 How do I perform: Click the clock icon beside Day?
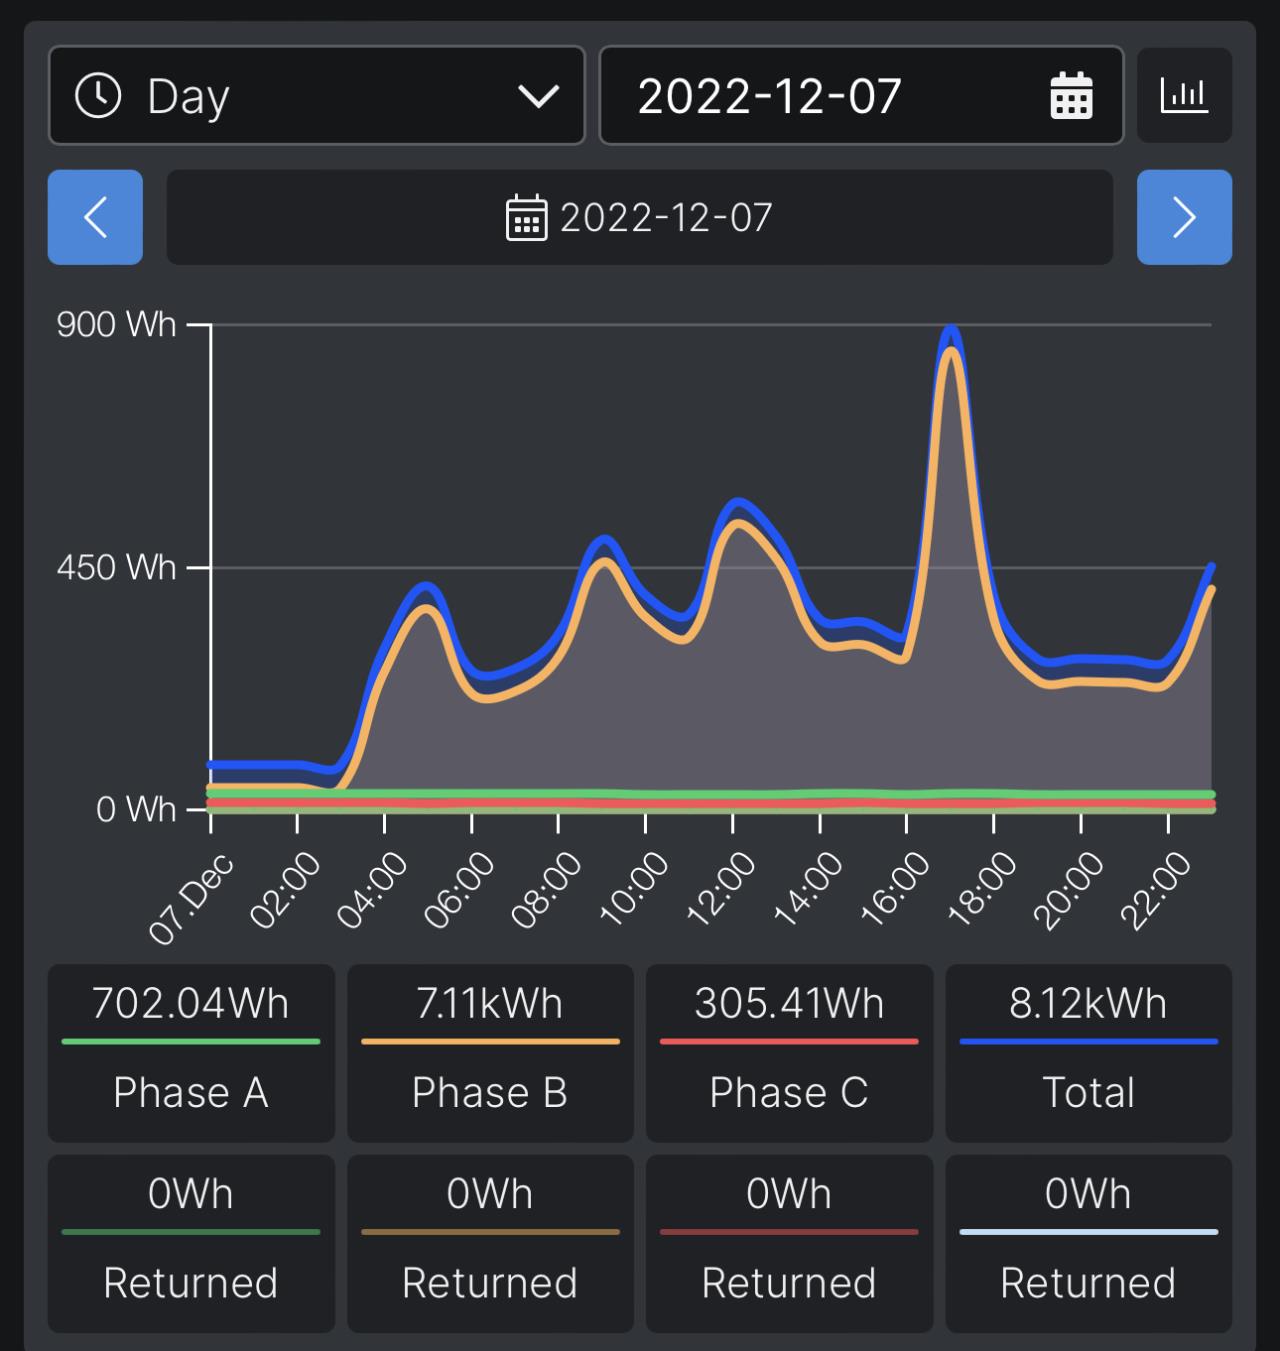coord(98,96)
